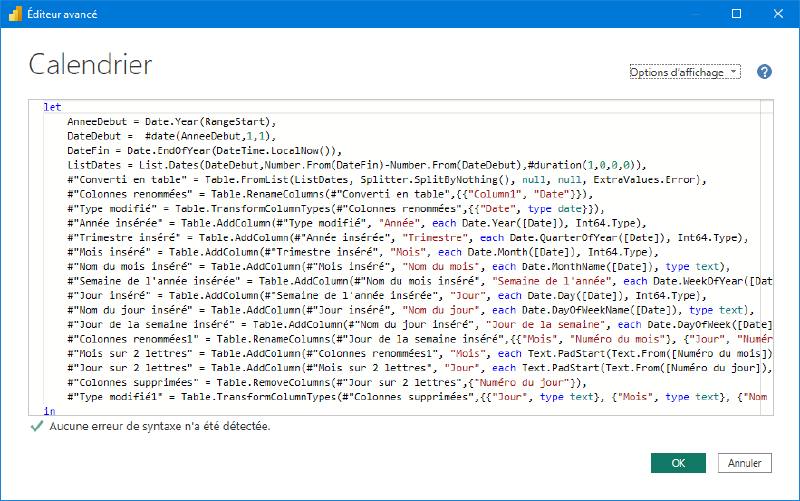The width and height of the screenshot is (800, 501).
Task: Open the Options d'affichage dropdown
Action: [x=685, y=72]
